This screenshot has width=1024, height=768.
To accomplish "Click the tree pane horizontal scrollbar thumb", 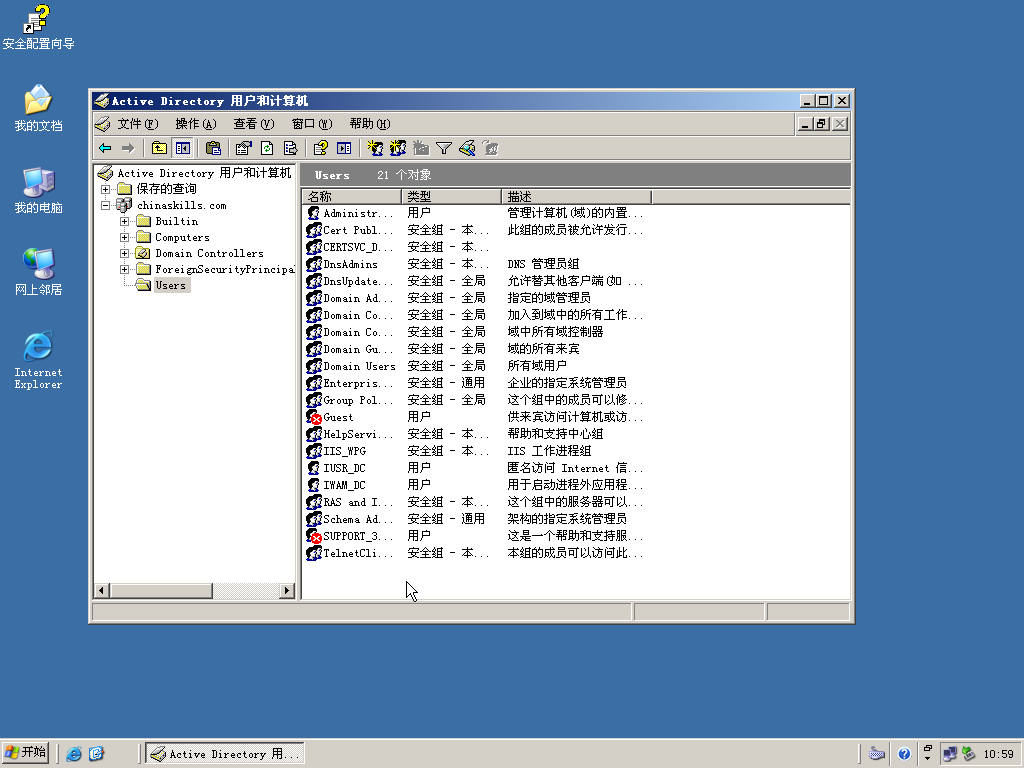I will pyautogui.click(x=161, y=590).
